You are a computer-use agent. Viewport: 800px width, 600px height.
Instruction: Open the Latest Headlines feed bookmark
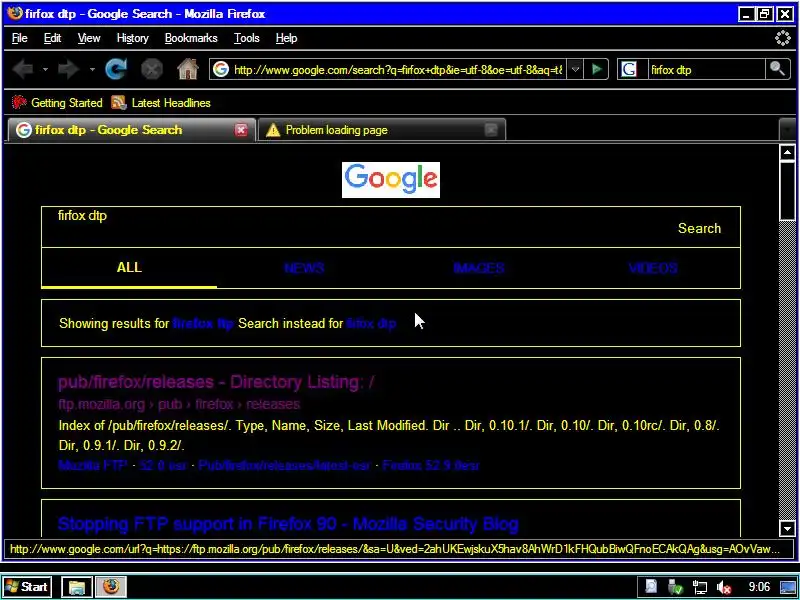point(161,103)
